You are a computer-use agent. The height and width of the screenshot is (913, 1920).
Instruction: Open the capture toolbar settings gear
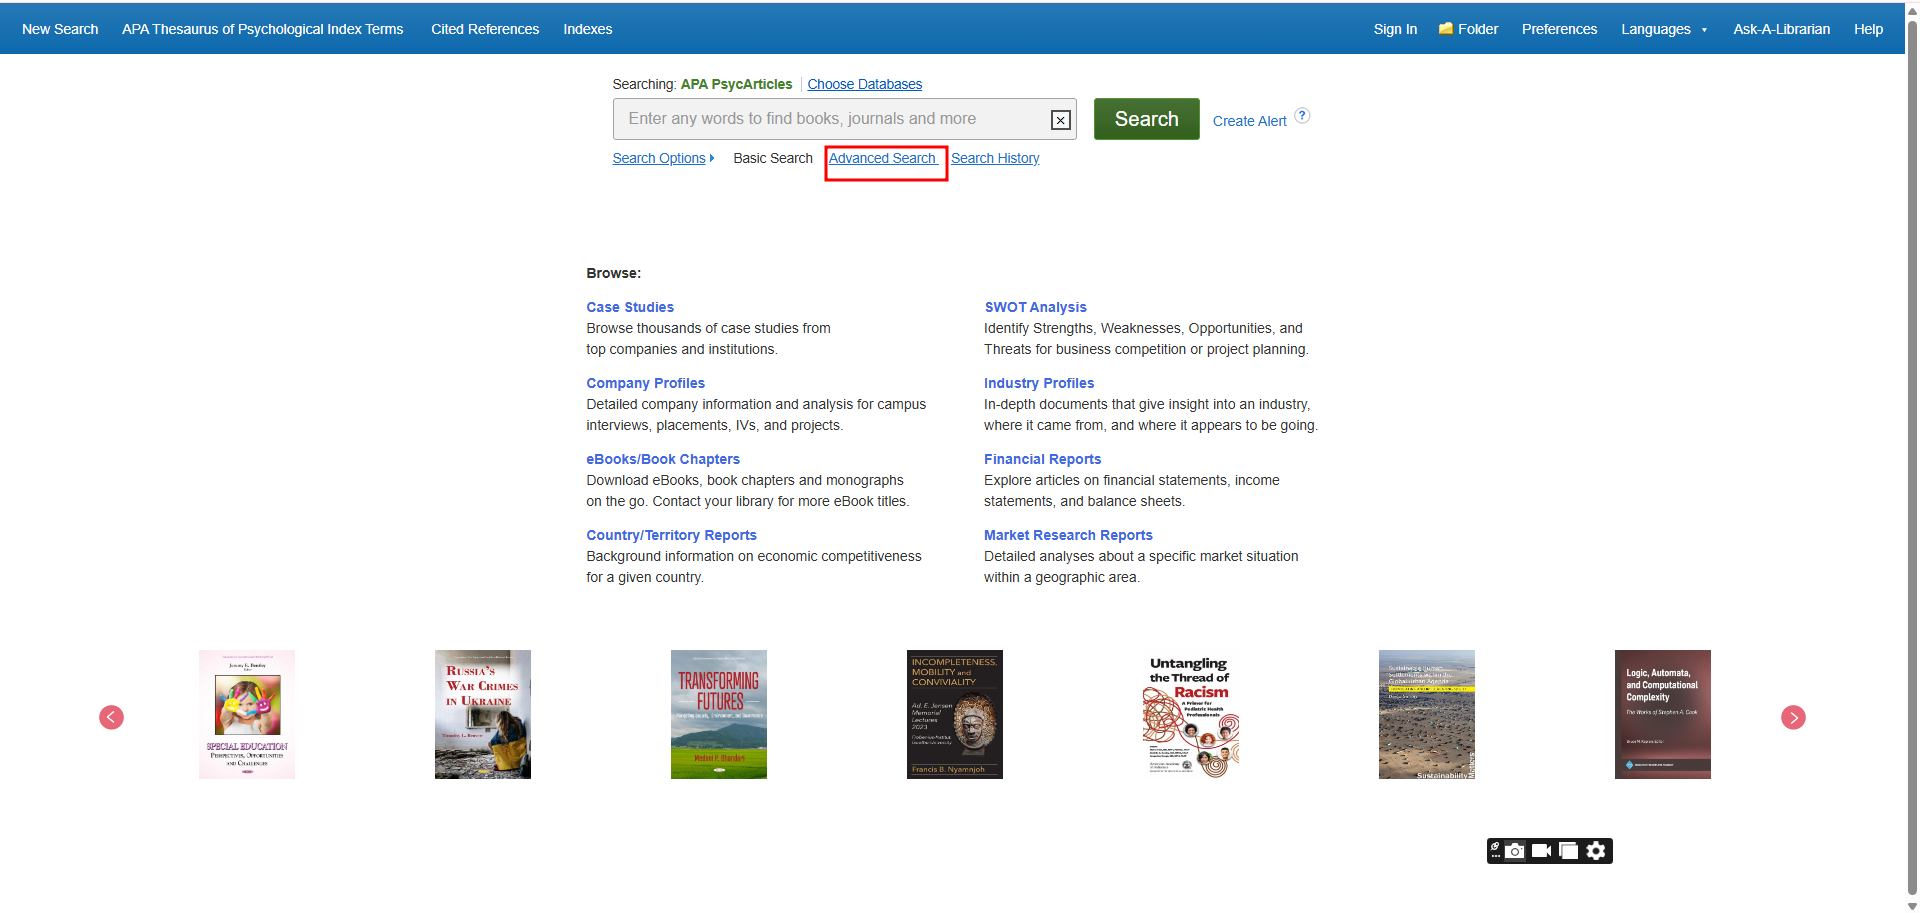point(1596,851)
